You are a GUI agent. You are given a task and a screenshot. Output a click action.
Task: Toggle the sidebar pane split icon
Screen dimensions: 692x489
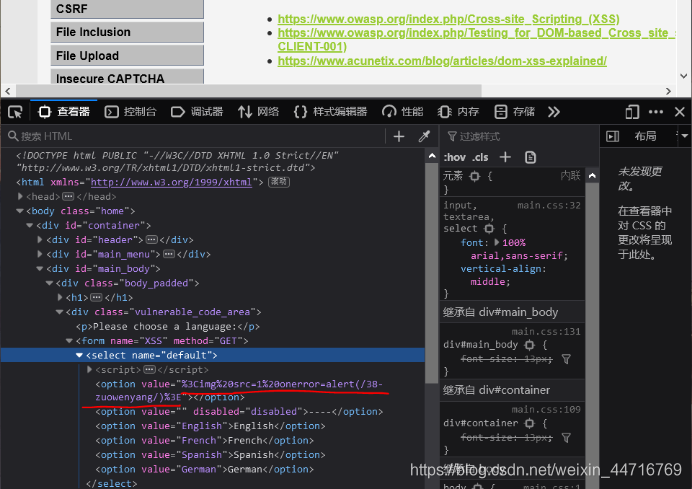click(613, 136)
